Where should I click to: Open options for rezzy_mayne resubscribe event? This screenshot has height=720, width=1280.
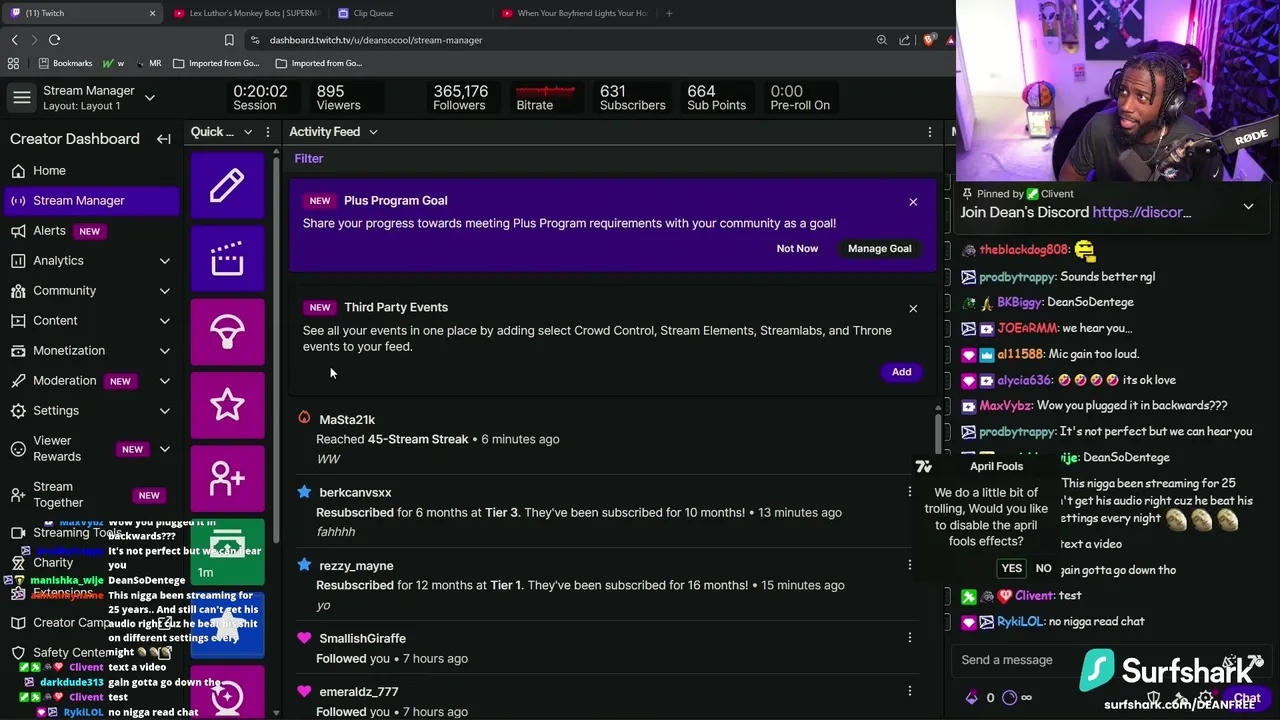909,565
